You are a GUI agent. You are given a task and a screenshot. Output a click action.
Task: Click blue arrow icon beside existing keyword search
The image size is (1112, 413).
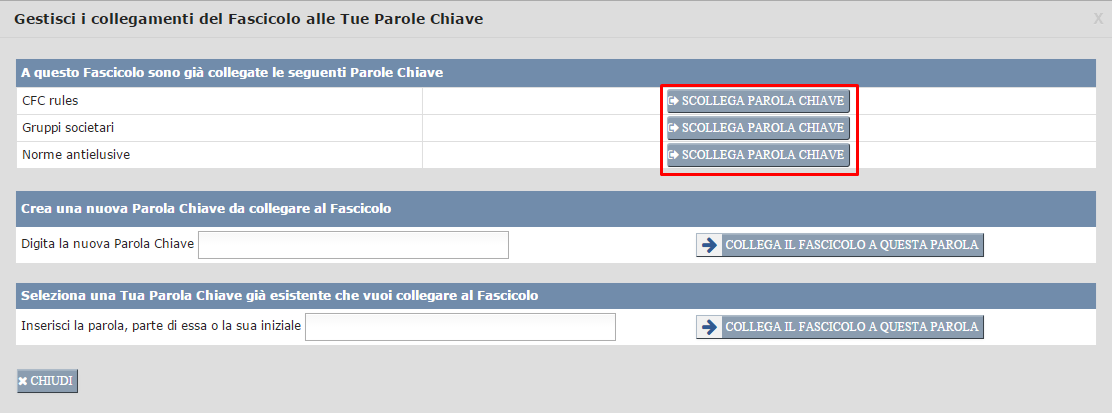coord(710,327)
